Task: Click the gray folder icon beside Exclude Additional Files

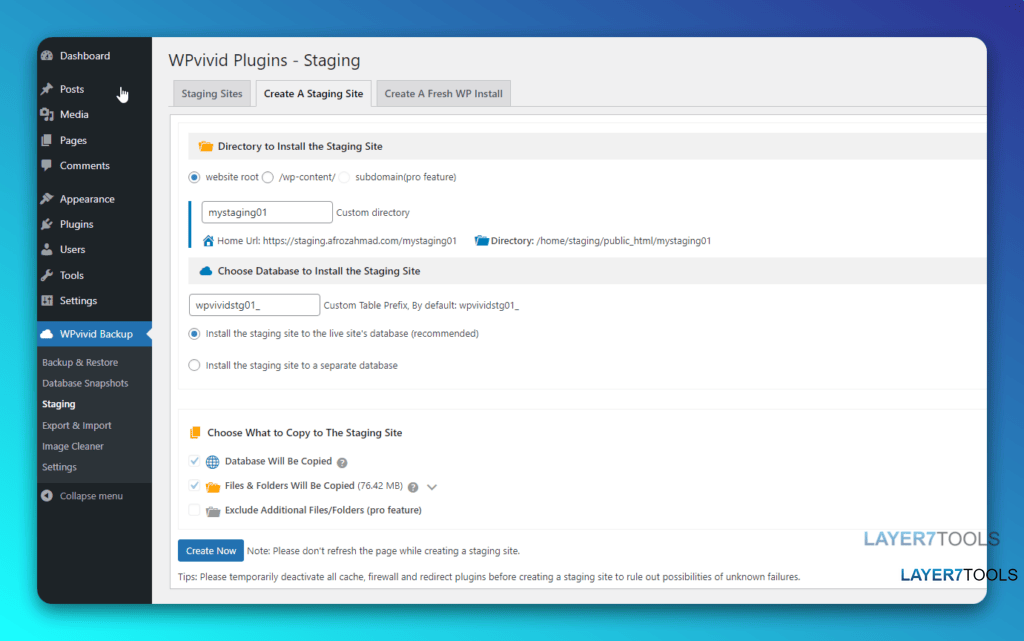Action: 213,511
